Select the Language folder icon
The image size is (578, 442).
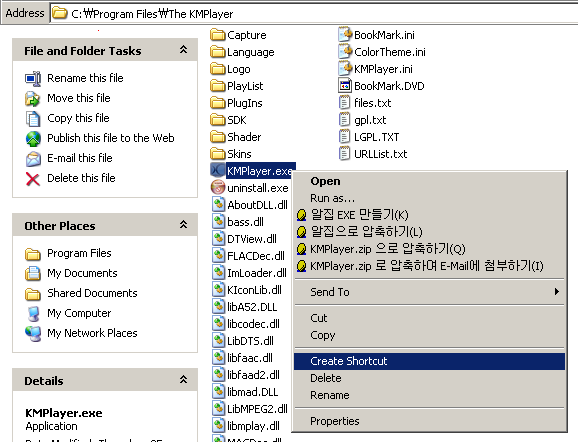[x=217, y=52]
